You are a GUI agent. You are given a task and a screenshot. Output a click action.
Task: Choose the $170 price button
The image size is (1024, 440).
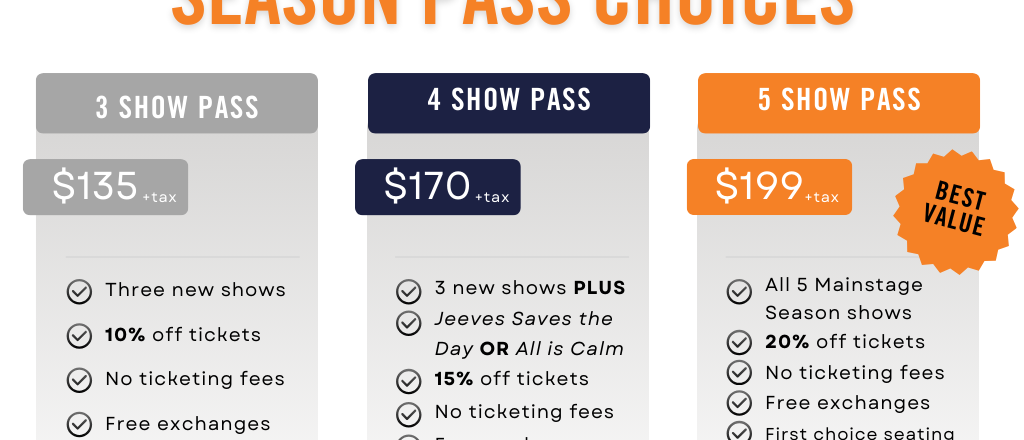[x=438, y=187]
